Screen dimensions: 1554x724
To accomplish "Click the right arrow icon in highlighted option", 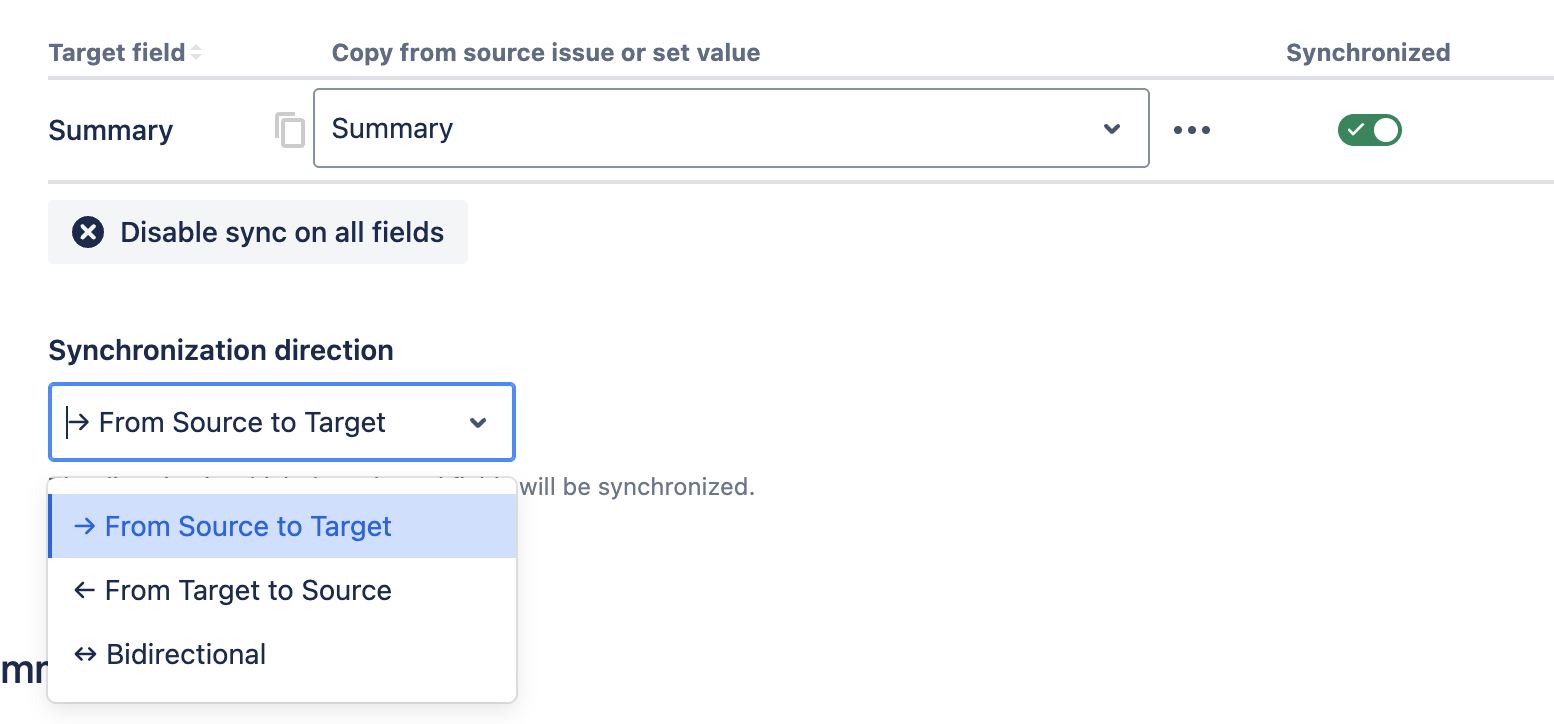I will (x=85, y=527).
